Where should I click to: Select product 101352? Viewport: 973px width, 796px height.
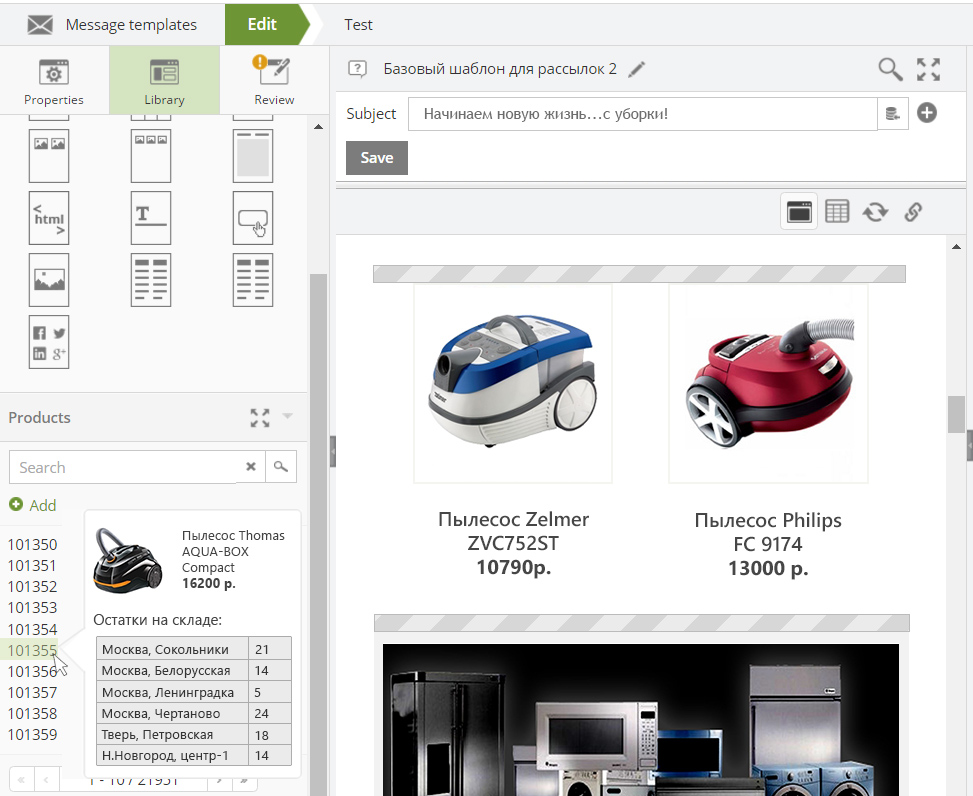(x=32, y=587)
